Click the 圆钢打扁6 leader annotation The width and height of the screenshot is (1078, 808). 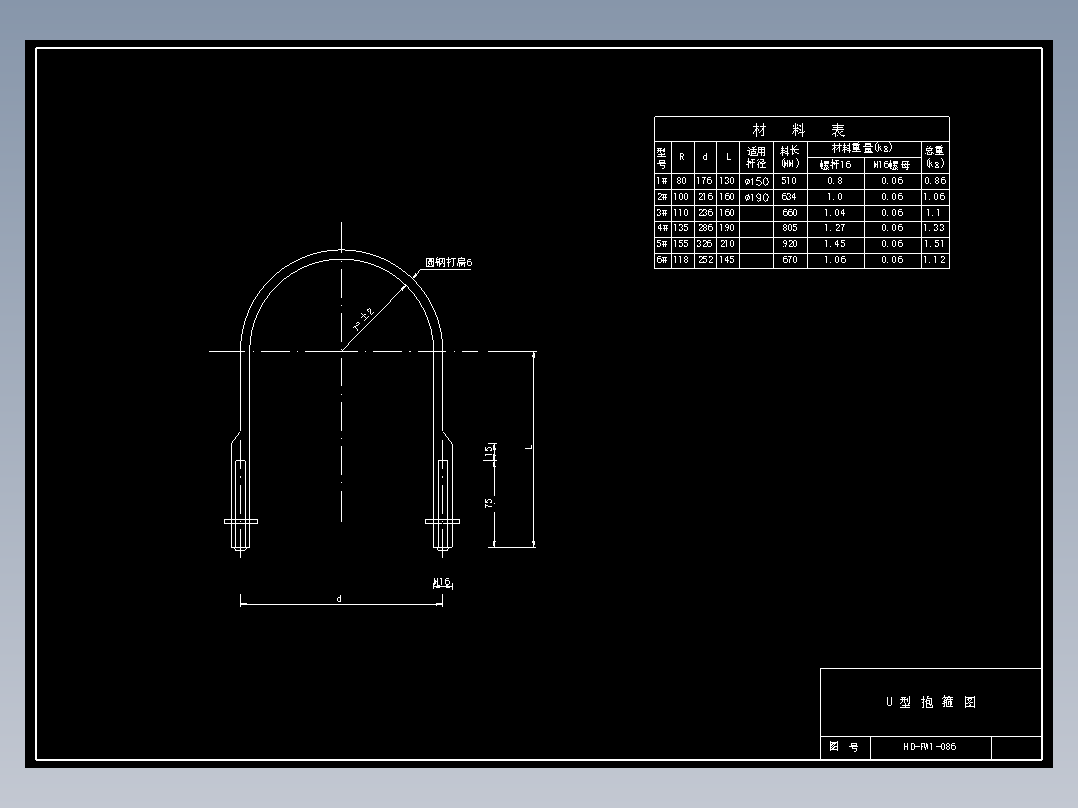(x=448, y=263)
